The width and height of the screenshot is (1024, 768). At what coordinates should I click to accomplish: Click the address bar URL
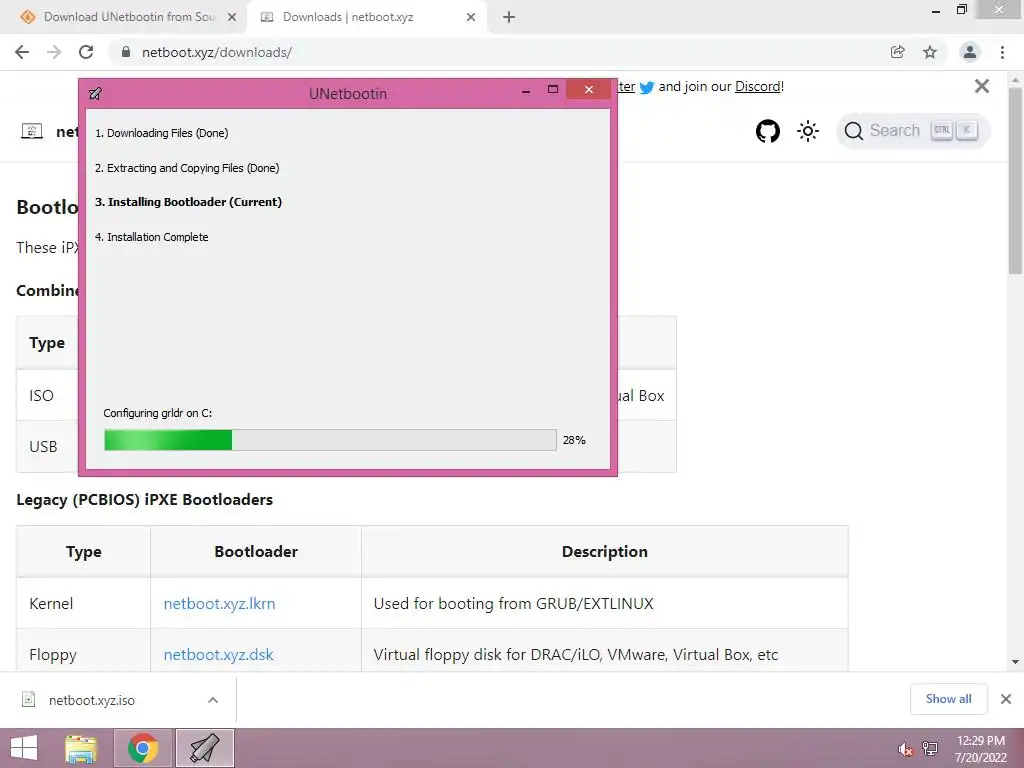click(217, 52)
